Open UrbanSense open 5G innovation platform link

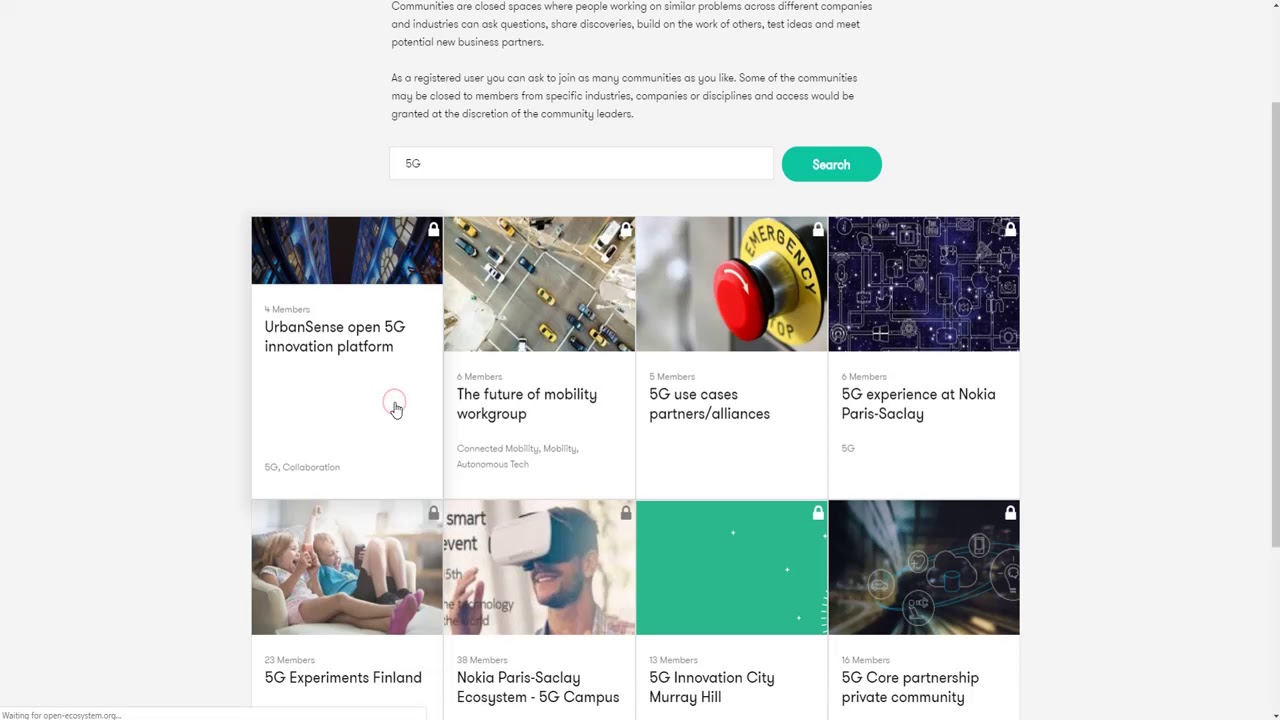click(334, 337)
